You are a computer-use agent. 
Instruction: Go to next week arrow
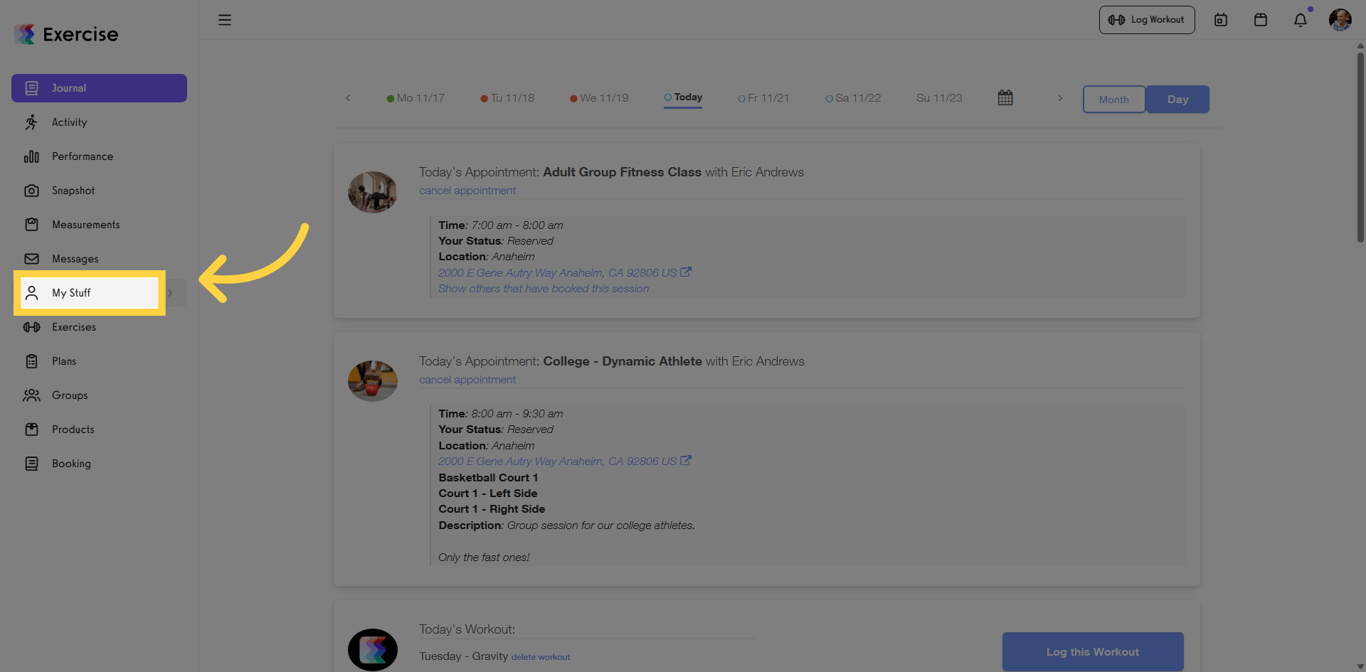[x=1060, y=98]
